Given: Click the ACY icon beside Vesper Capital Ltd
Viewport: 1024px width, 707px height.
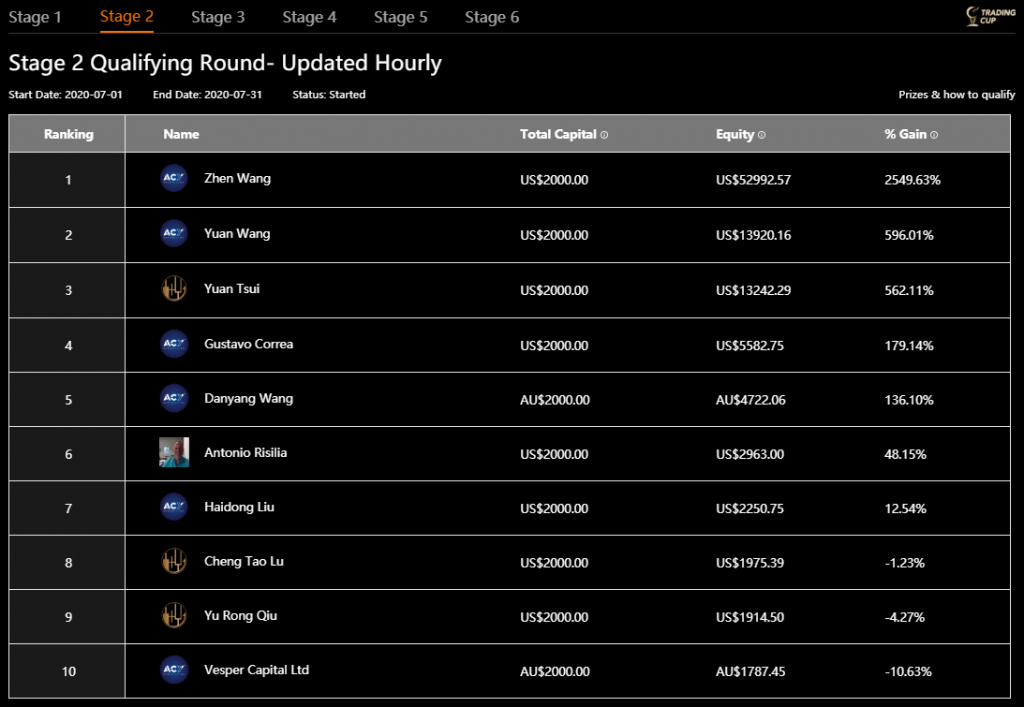Looking at the screenshot, I should click(173, 670).
